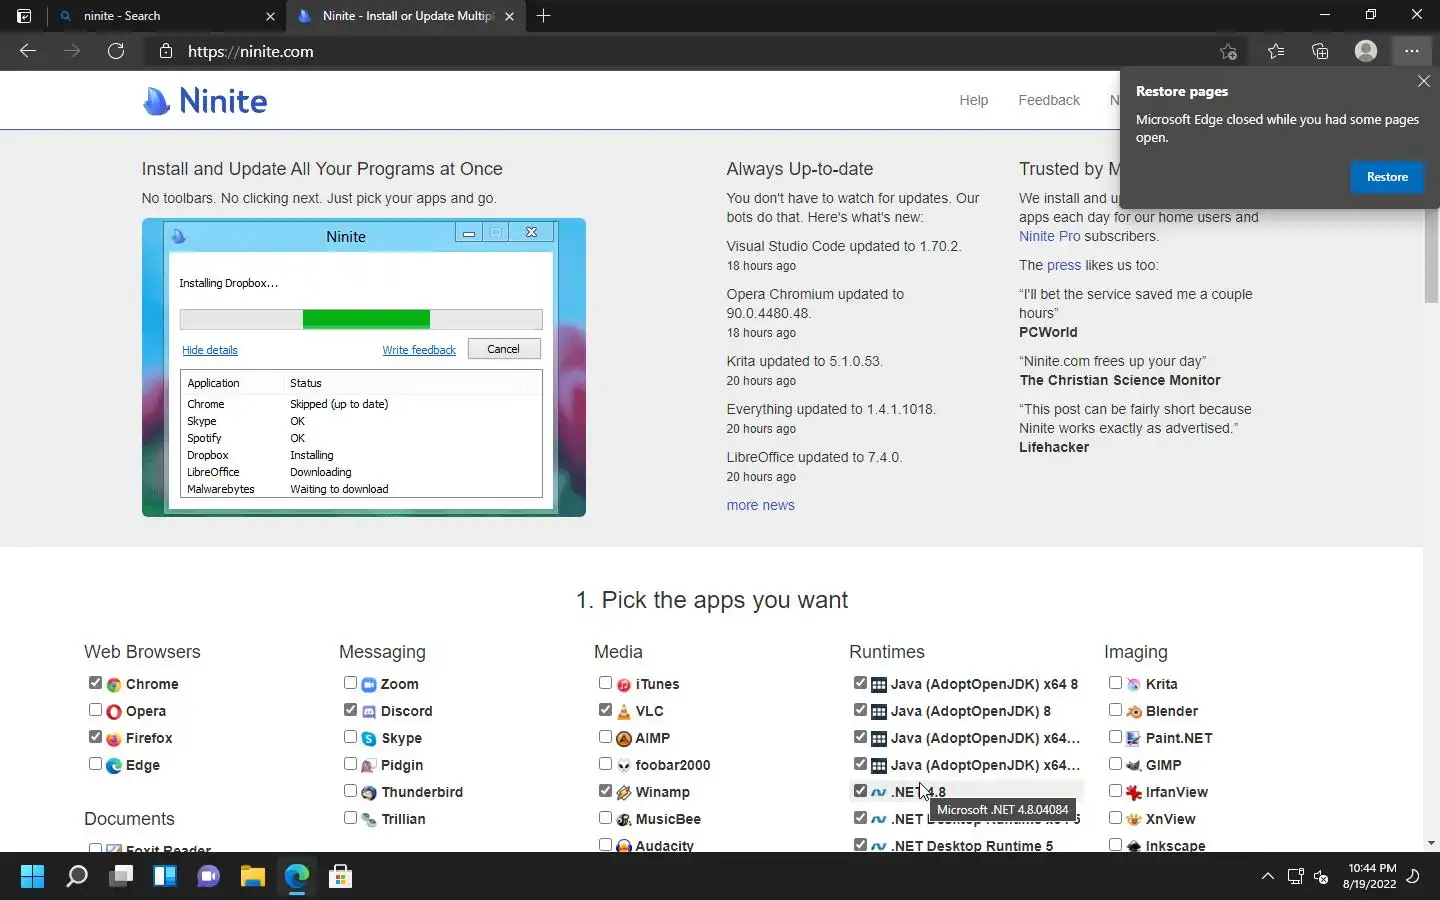Click the GIMP app icon
Image resolution: width=1440 pixels, height=900 pixels.
(x=1134, y=766)
